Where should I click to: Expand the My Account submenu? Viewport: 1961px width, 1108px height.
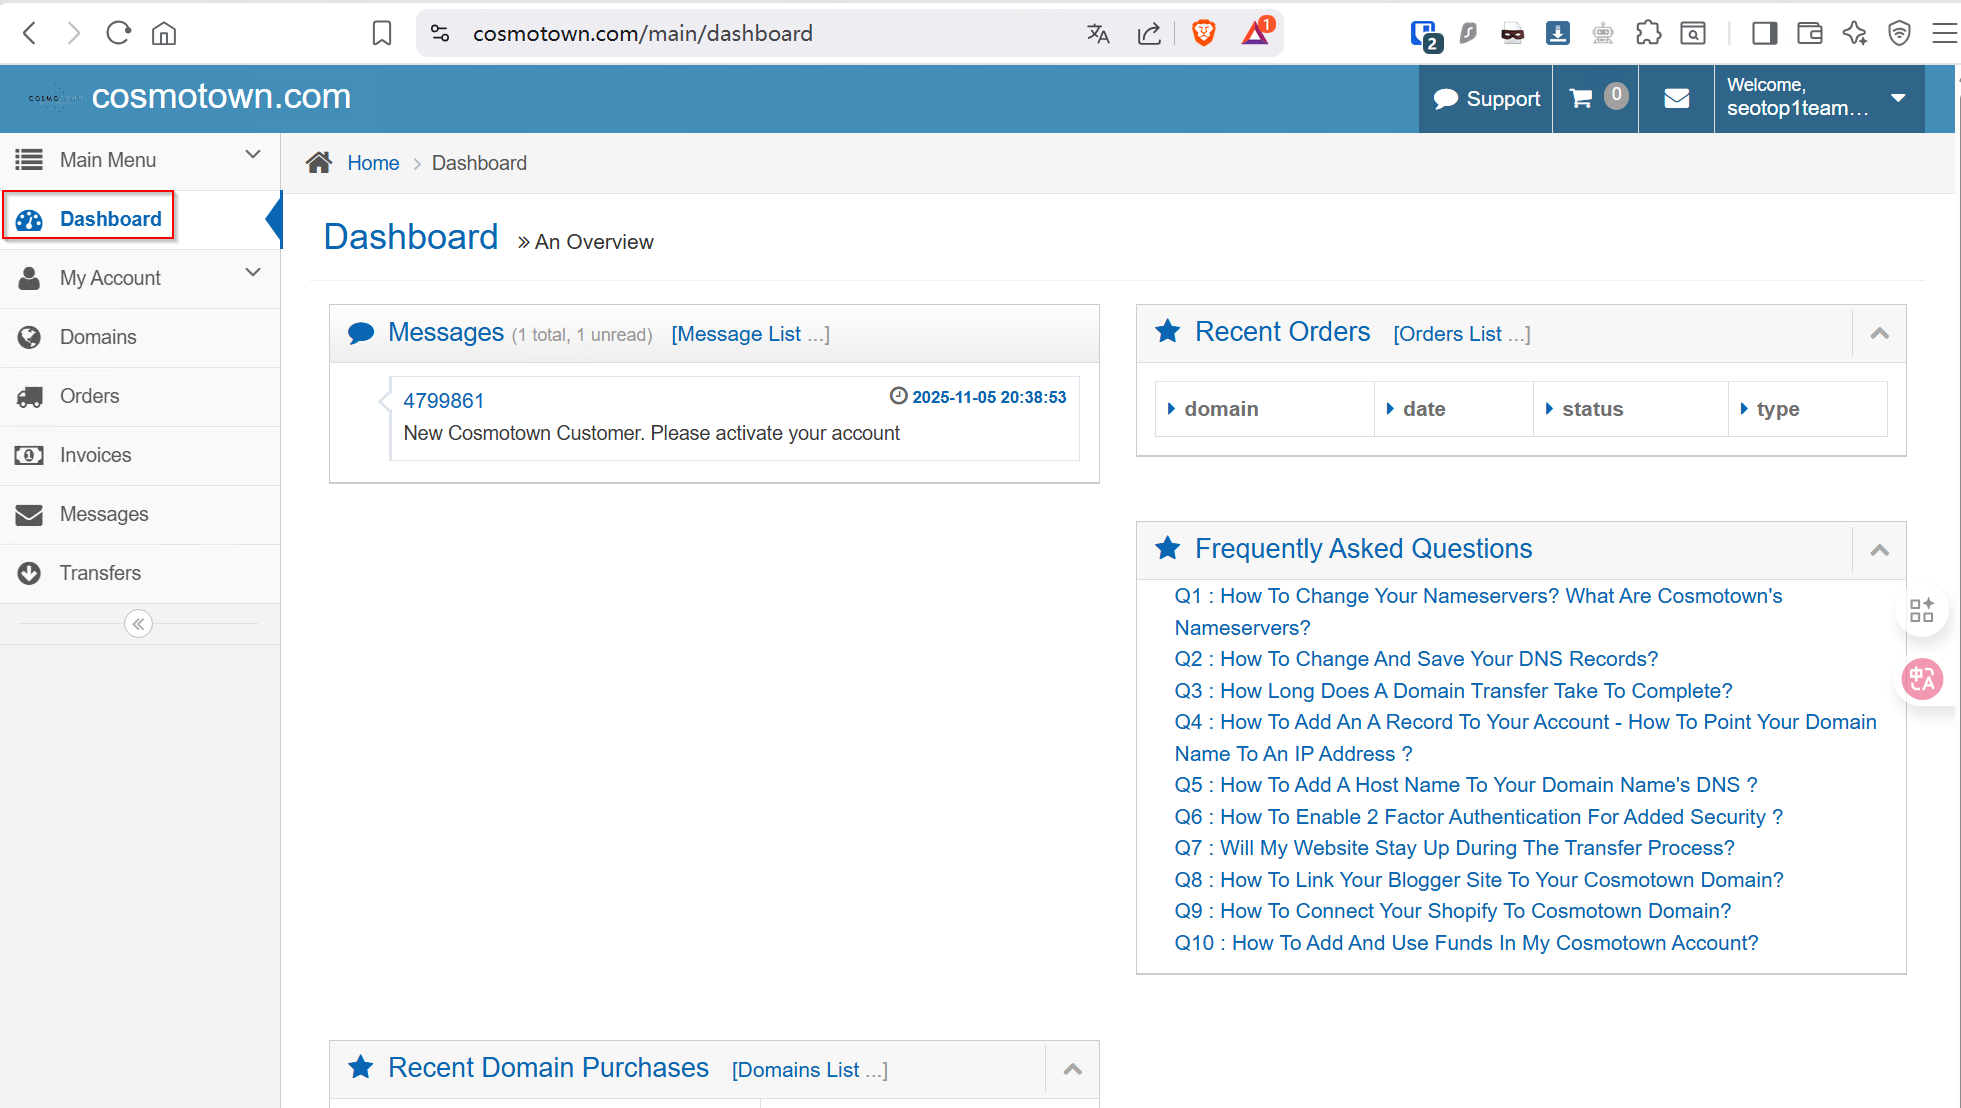tap(140, 278)
